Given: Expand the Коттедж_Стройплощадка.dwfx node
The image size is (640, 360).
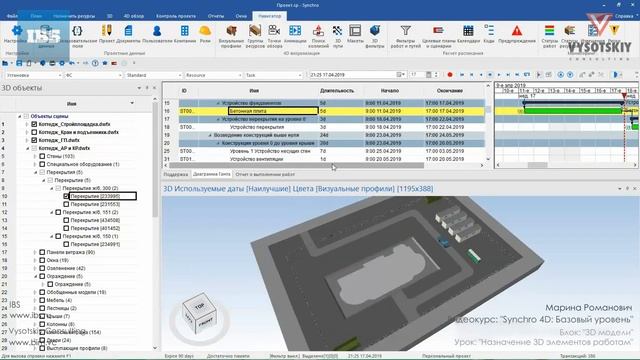Looking at the screenshot, I should tap(27, 124).
